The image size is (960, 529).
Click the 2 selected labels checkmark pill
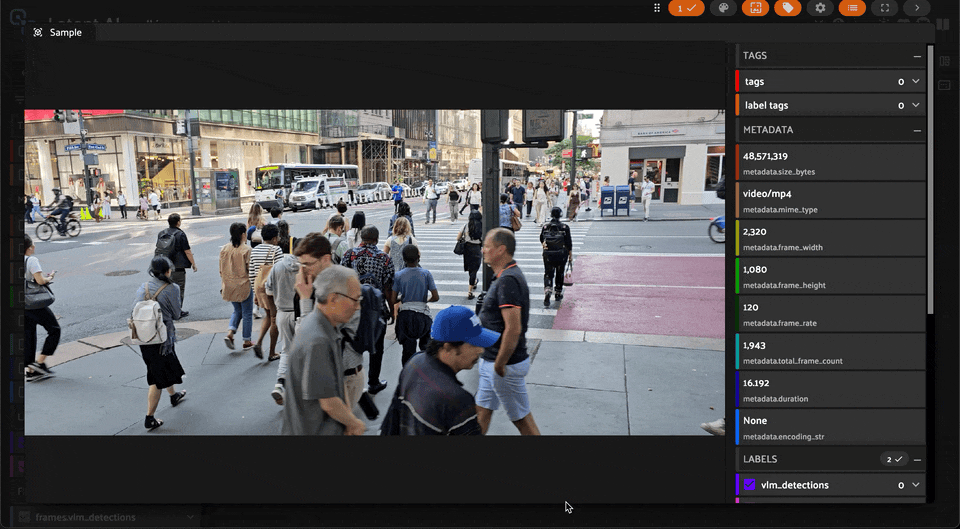893,459
